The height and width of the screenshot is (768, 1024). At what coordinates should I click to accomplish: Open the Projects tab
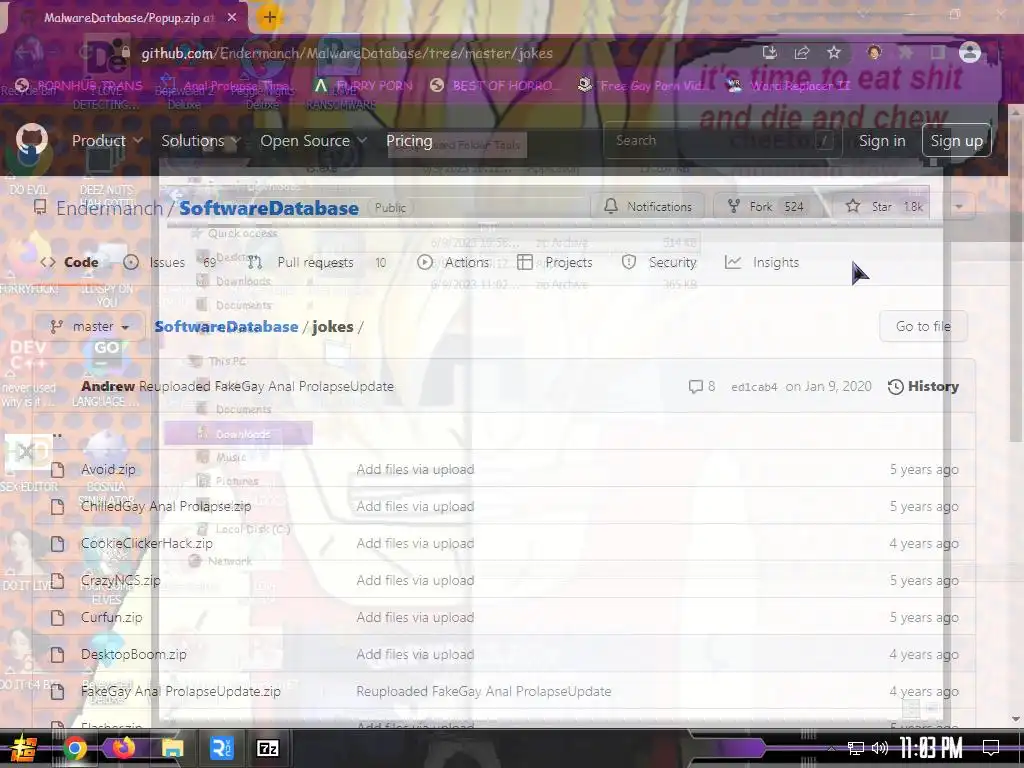tap(554, 263)
